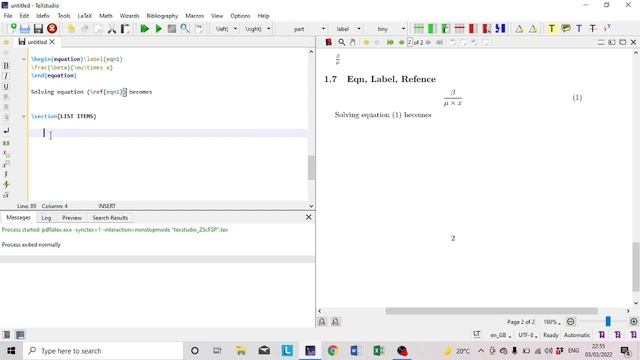Cut selection with the scissors icon
Screen dimensions: 640x360
point(112,29)
